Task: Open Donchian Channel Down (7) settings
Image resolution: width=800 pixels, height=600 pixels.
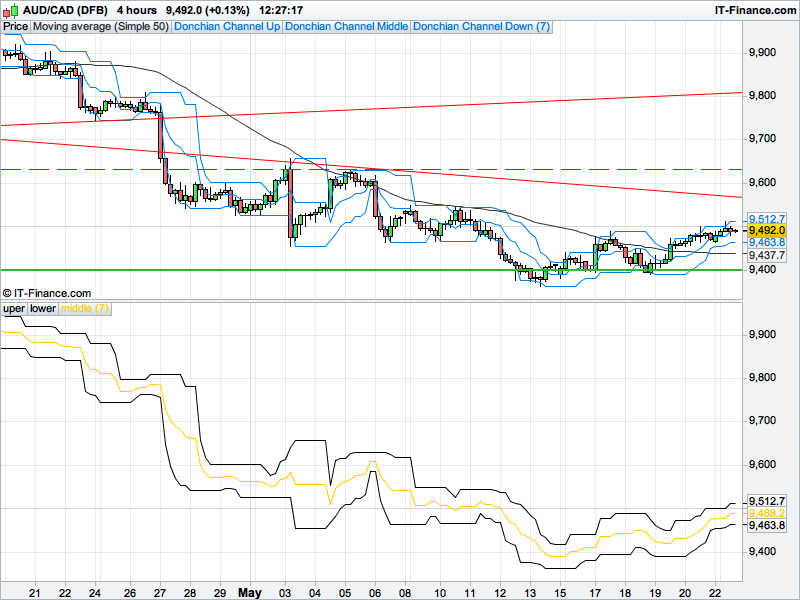Action: (x=480, y=27)
